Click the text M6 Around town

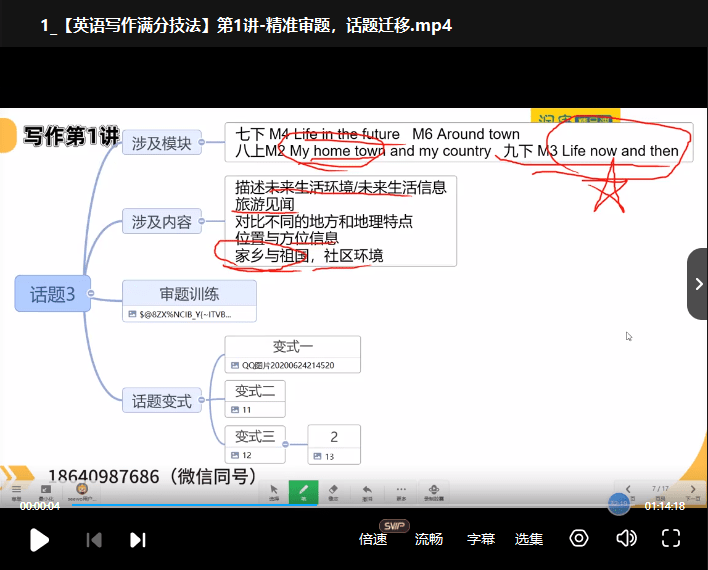[466, 134]
